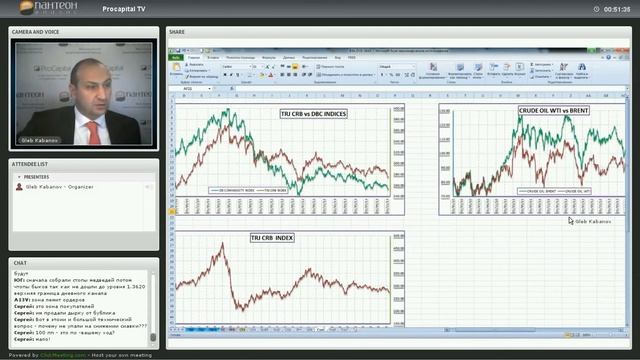Viewport: 640px width, 360px height.
Task: Click the decrease indent icon
Action: click(x=304, y=75)
